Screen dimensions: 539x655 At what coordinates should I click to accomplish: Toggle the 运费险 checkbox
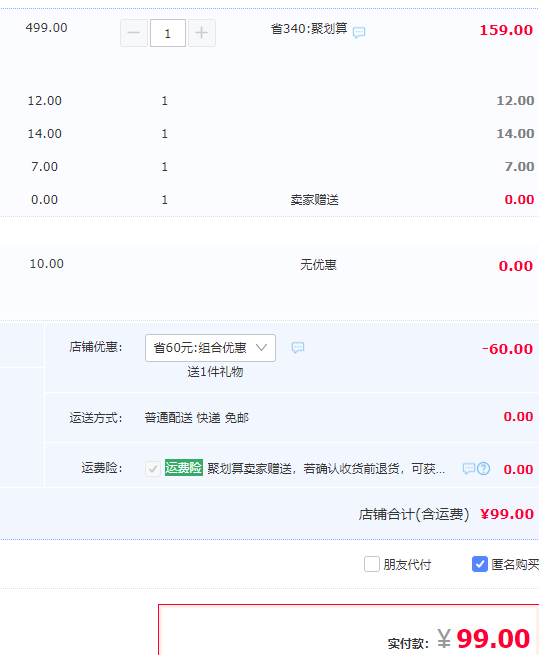pos(153,469)
